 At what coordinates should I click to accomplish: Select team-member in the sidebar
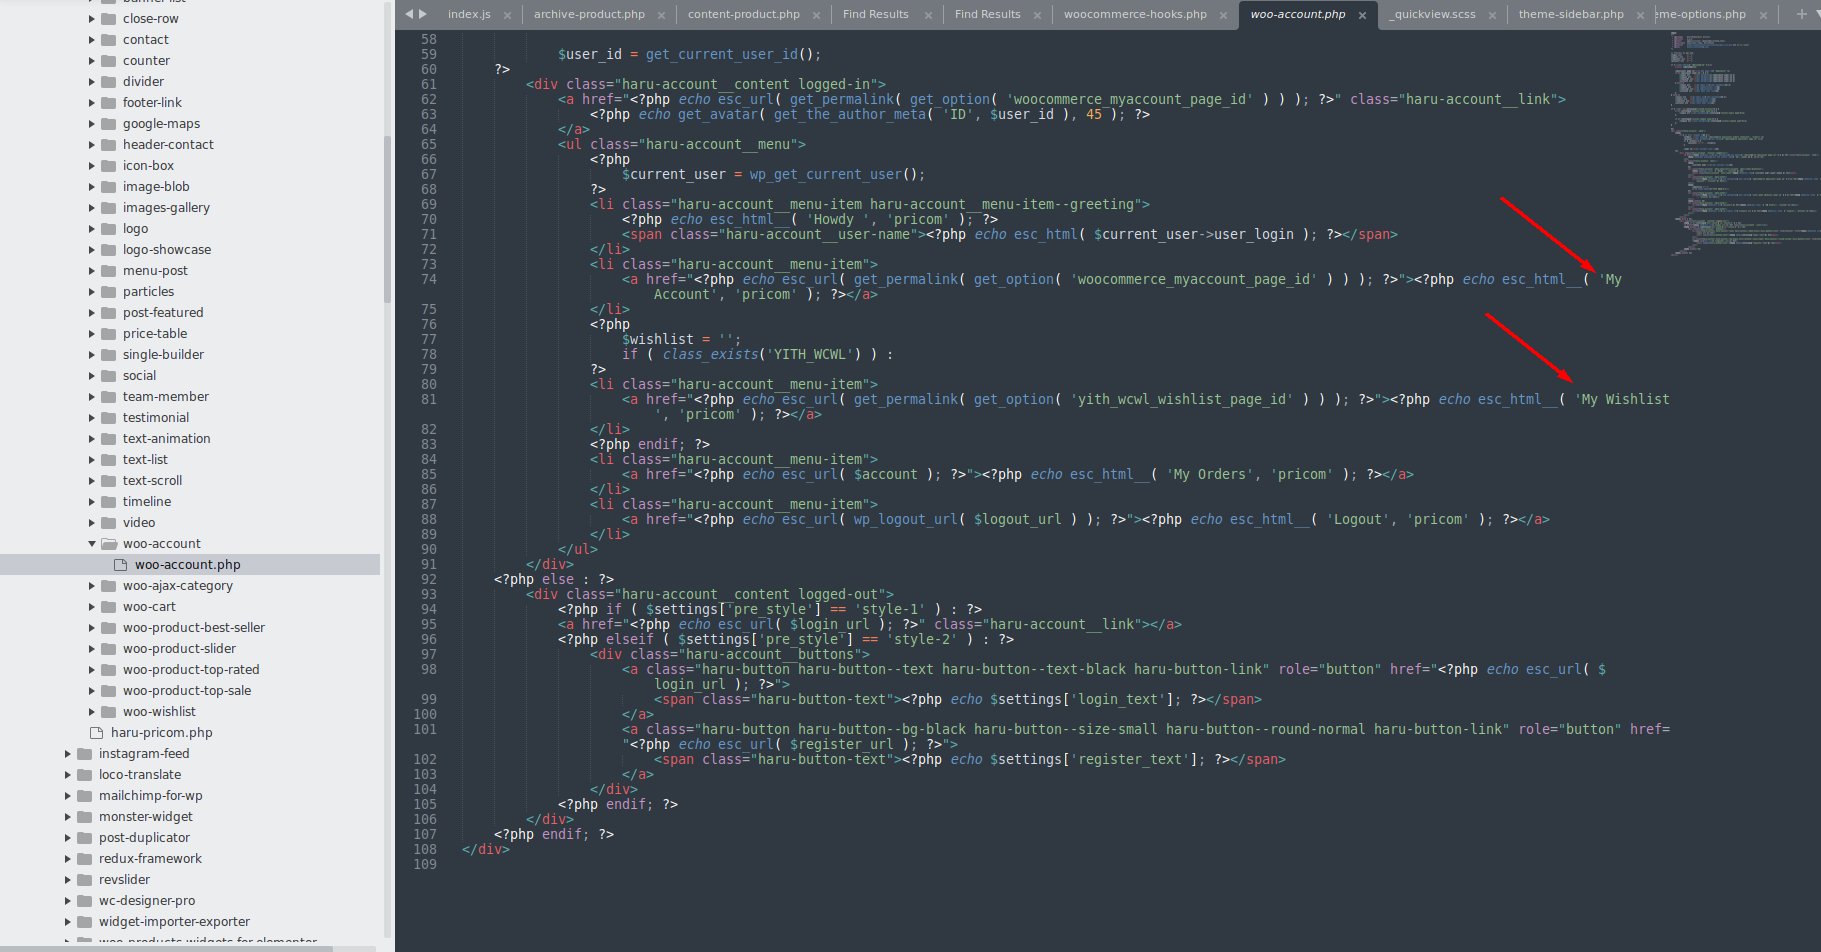pos(166,396)
